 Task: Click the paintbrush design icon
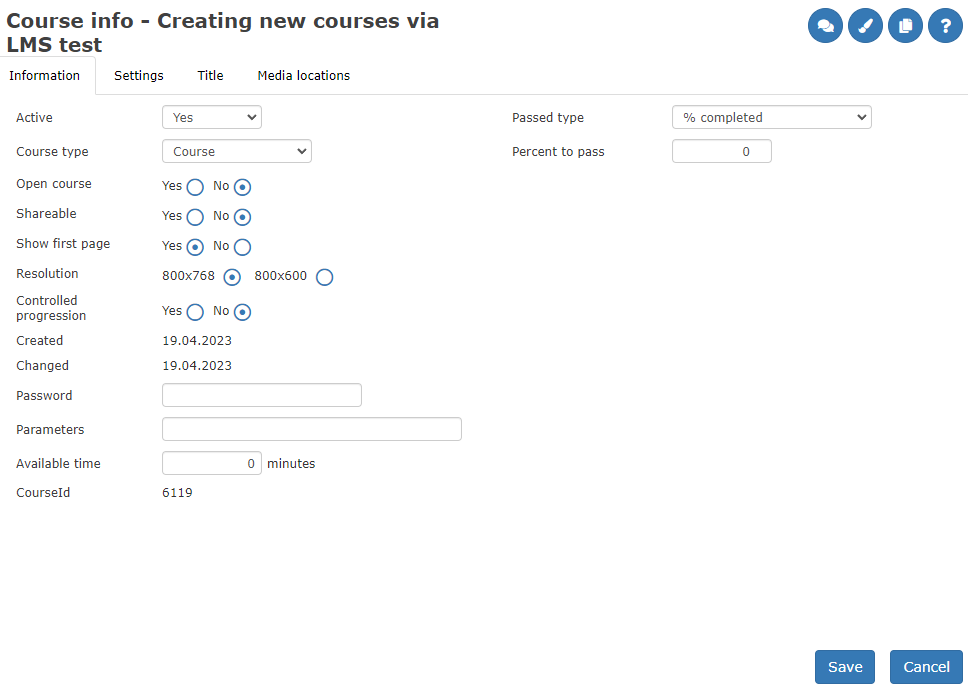click(865, 25)
